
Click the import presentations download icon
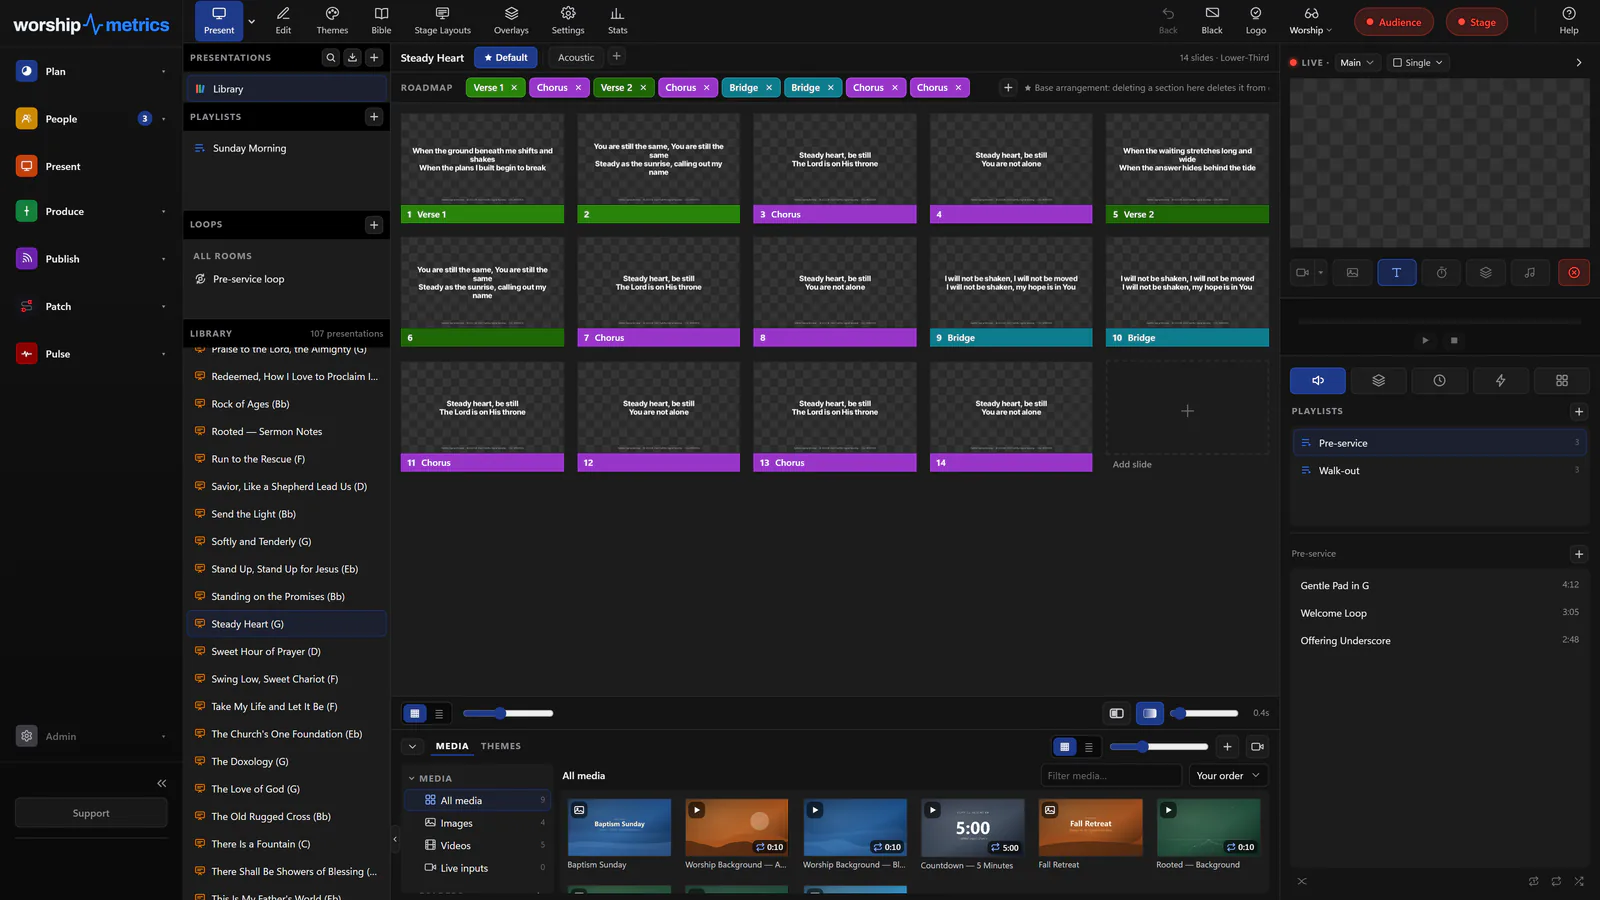[352, 58]
